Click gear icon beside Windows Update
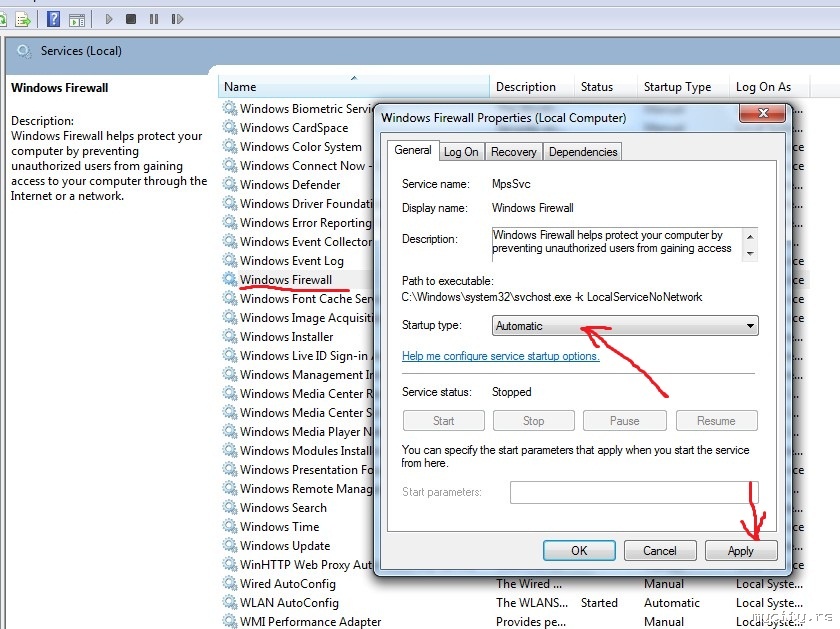 click(230, 545)
